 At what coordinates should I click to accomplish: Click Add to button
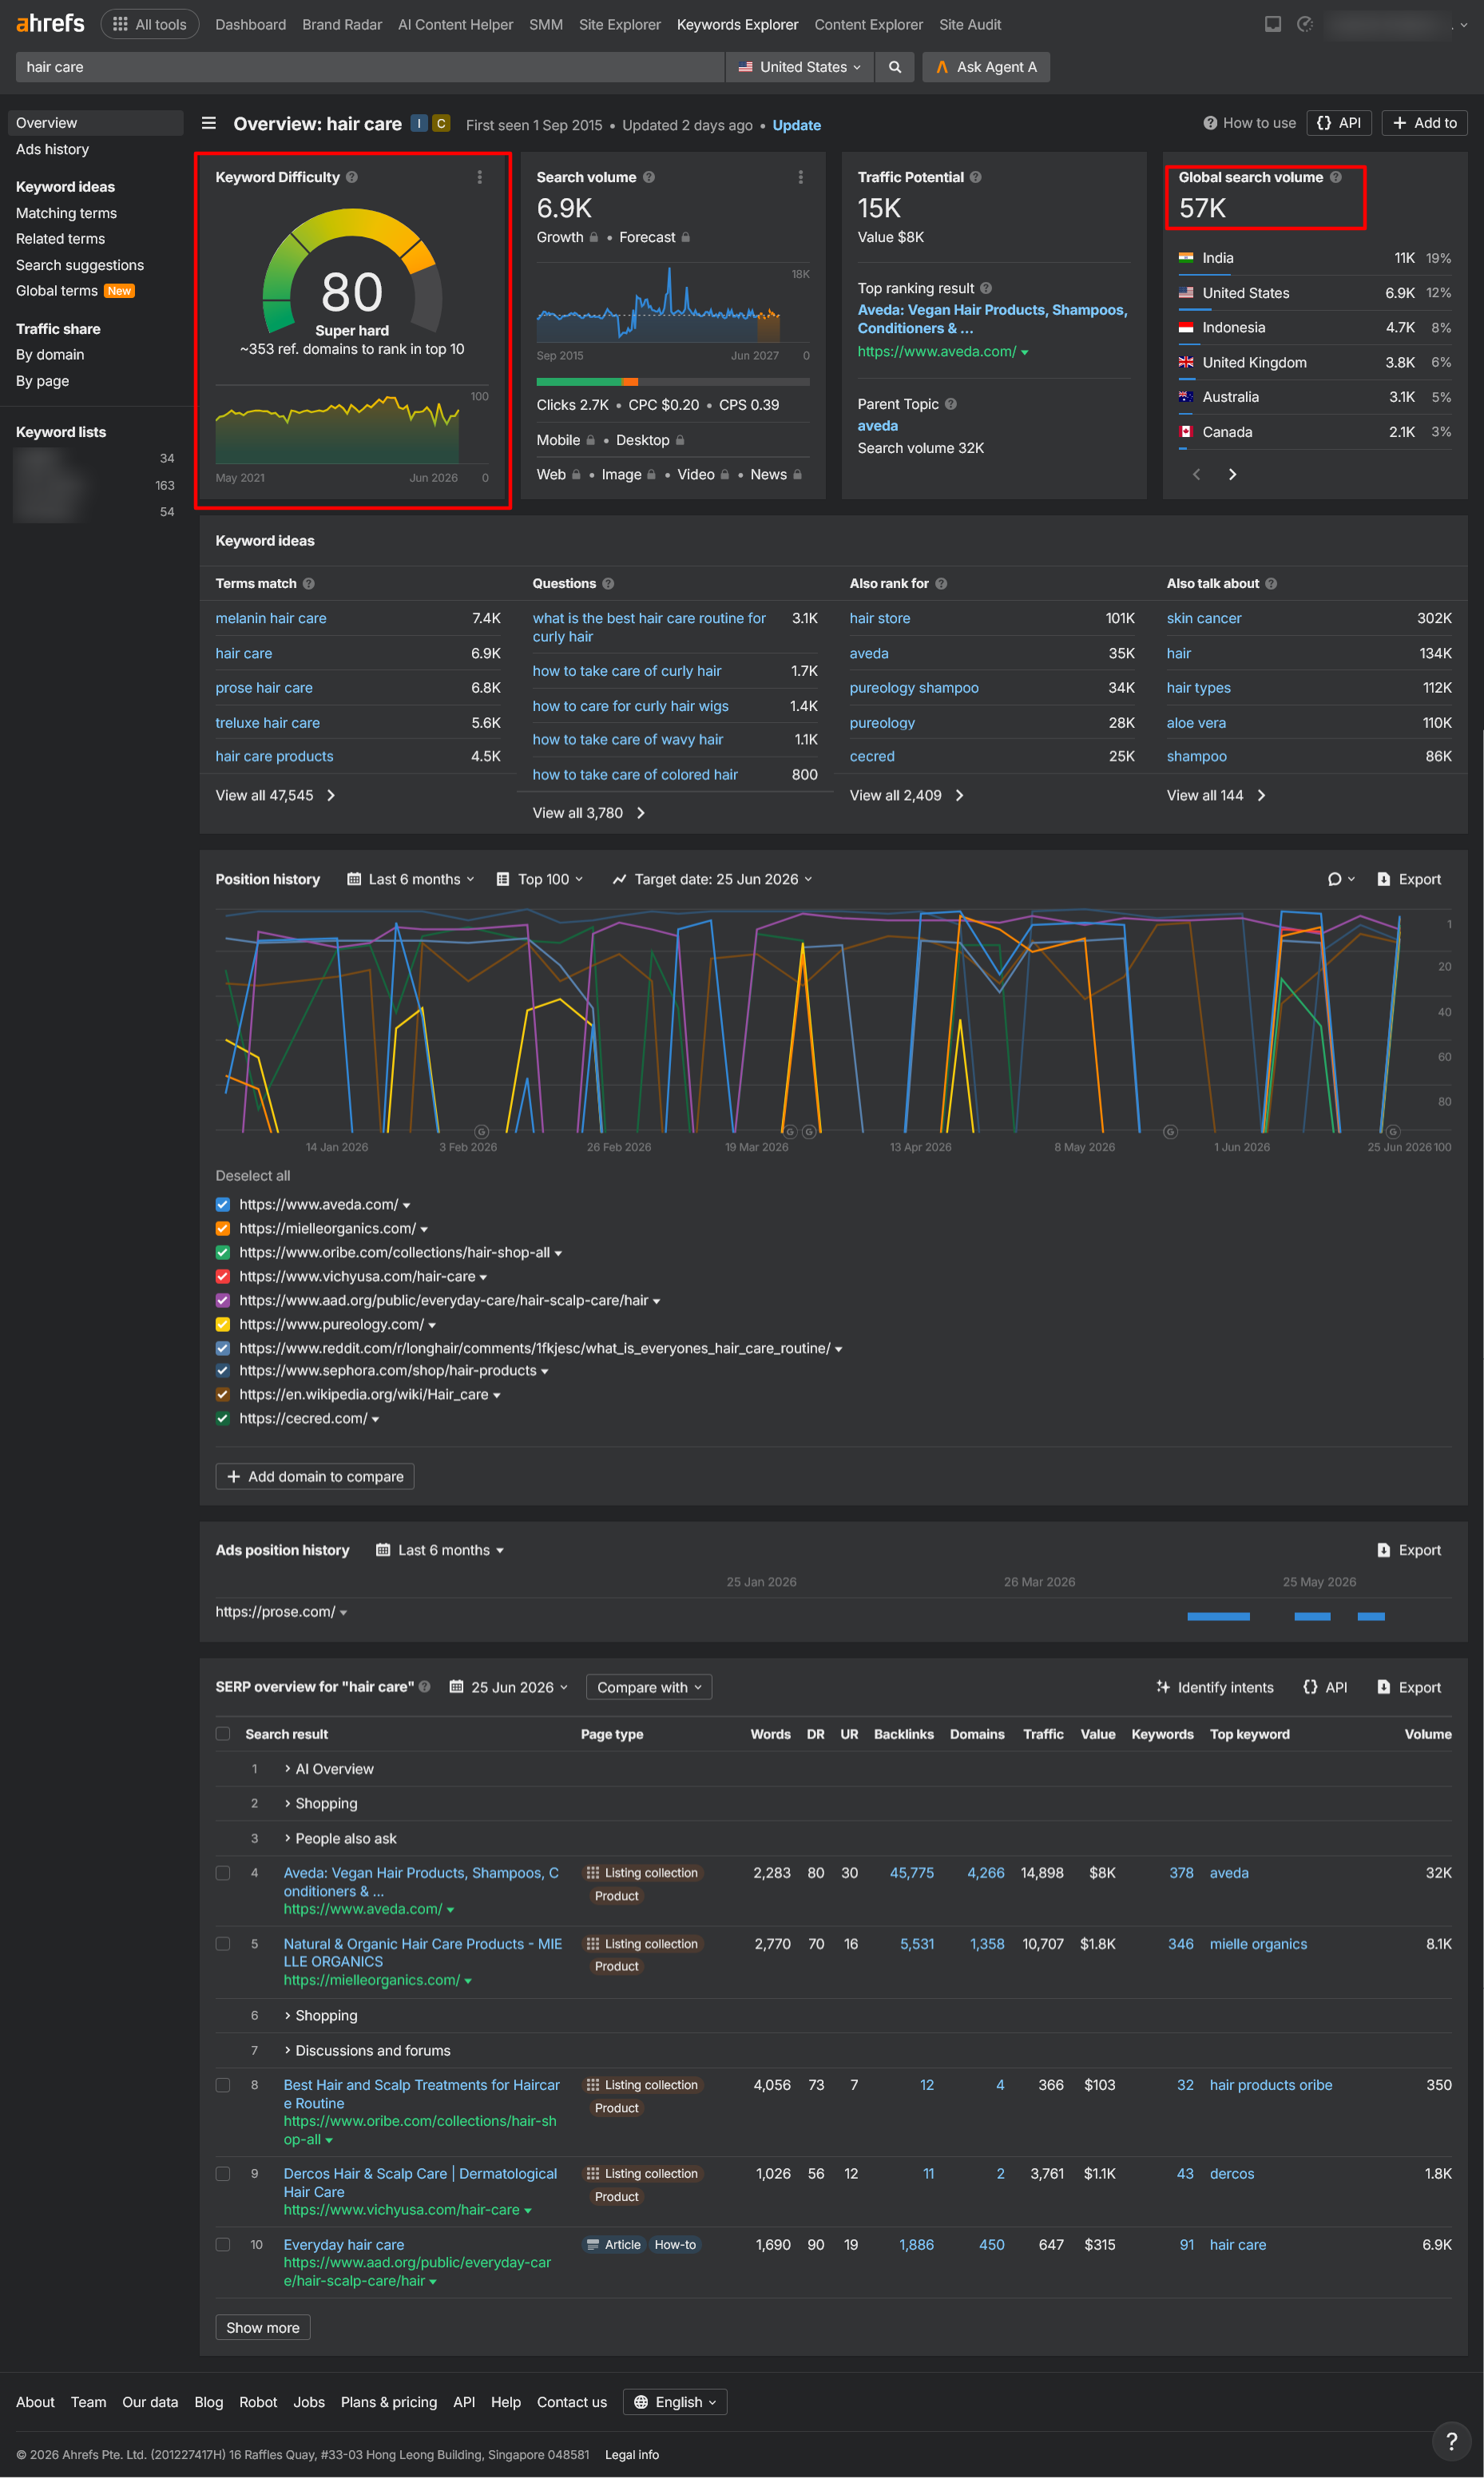point(1425,123)
